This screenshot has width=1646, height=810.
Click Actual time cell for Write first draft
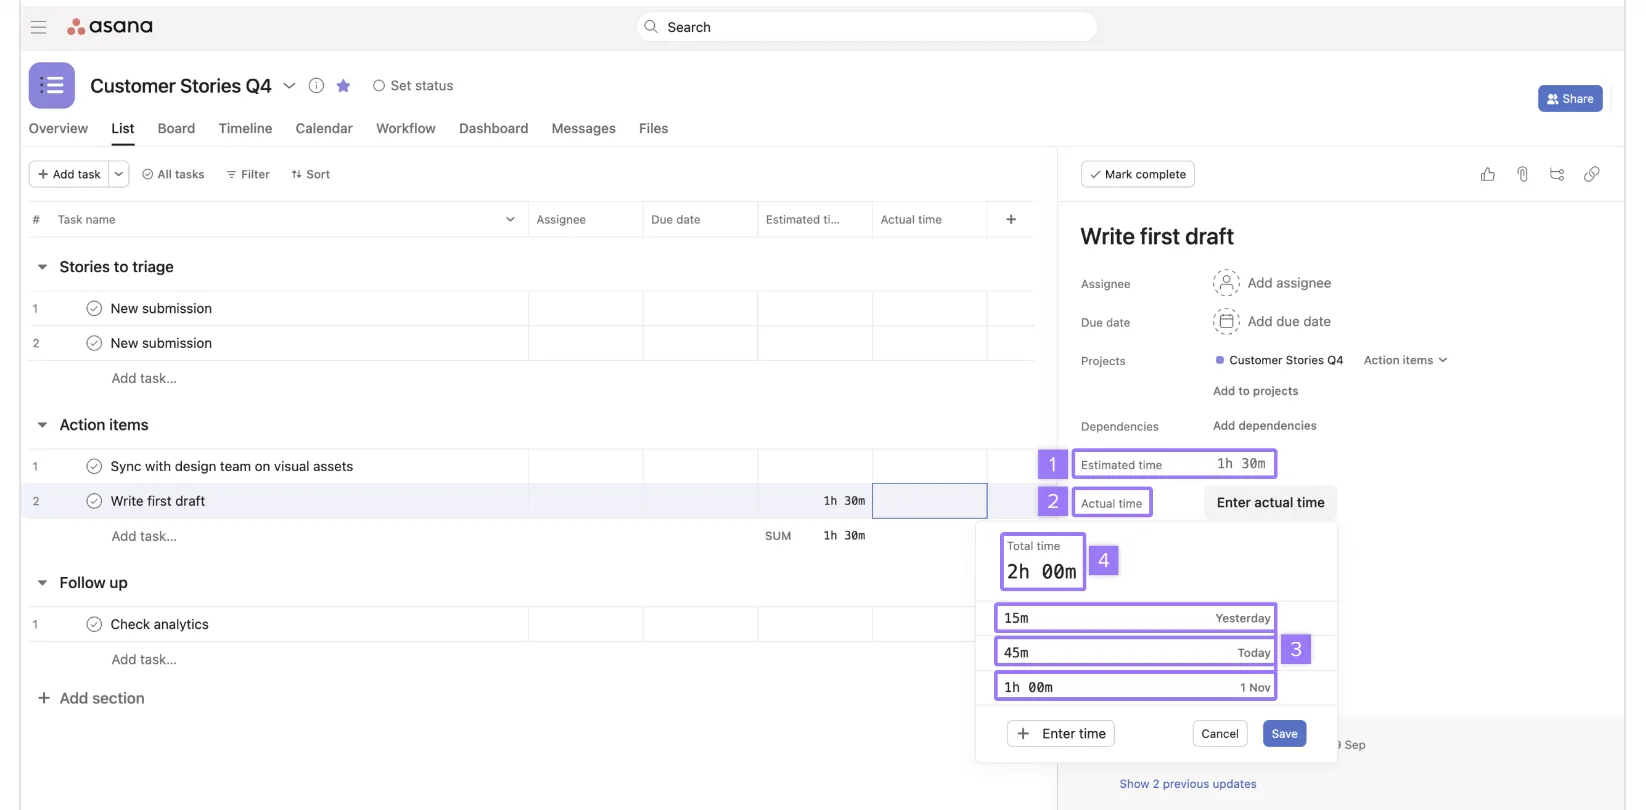(x=930, y=501)
